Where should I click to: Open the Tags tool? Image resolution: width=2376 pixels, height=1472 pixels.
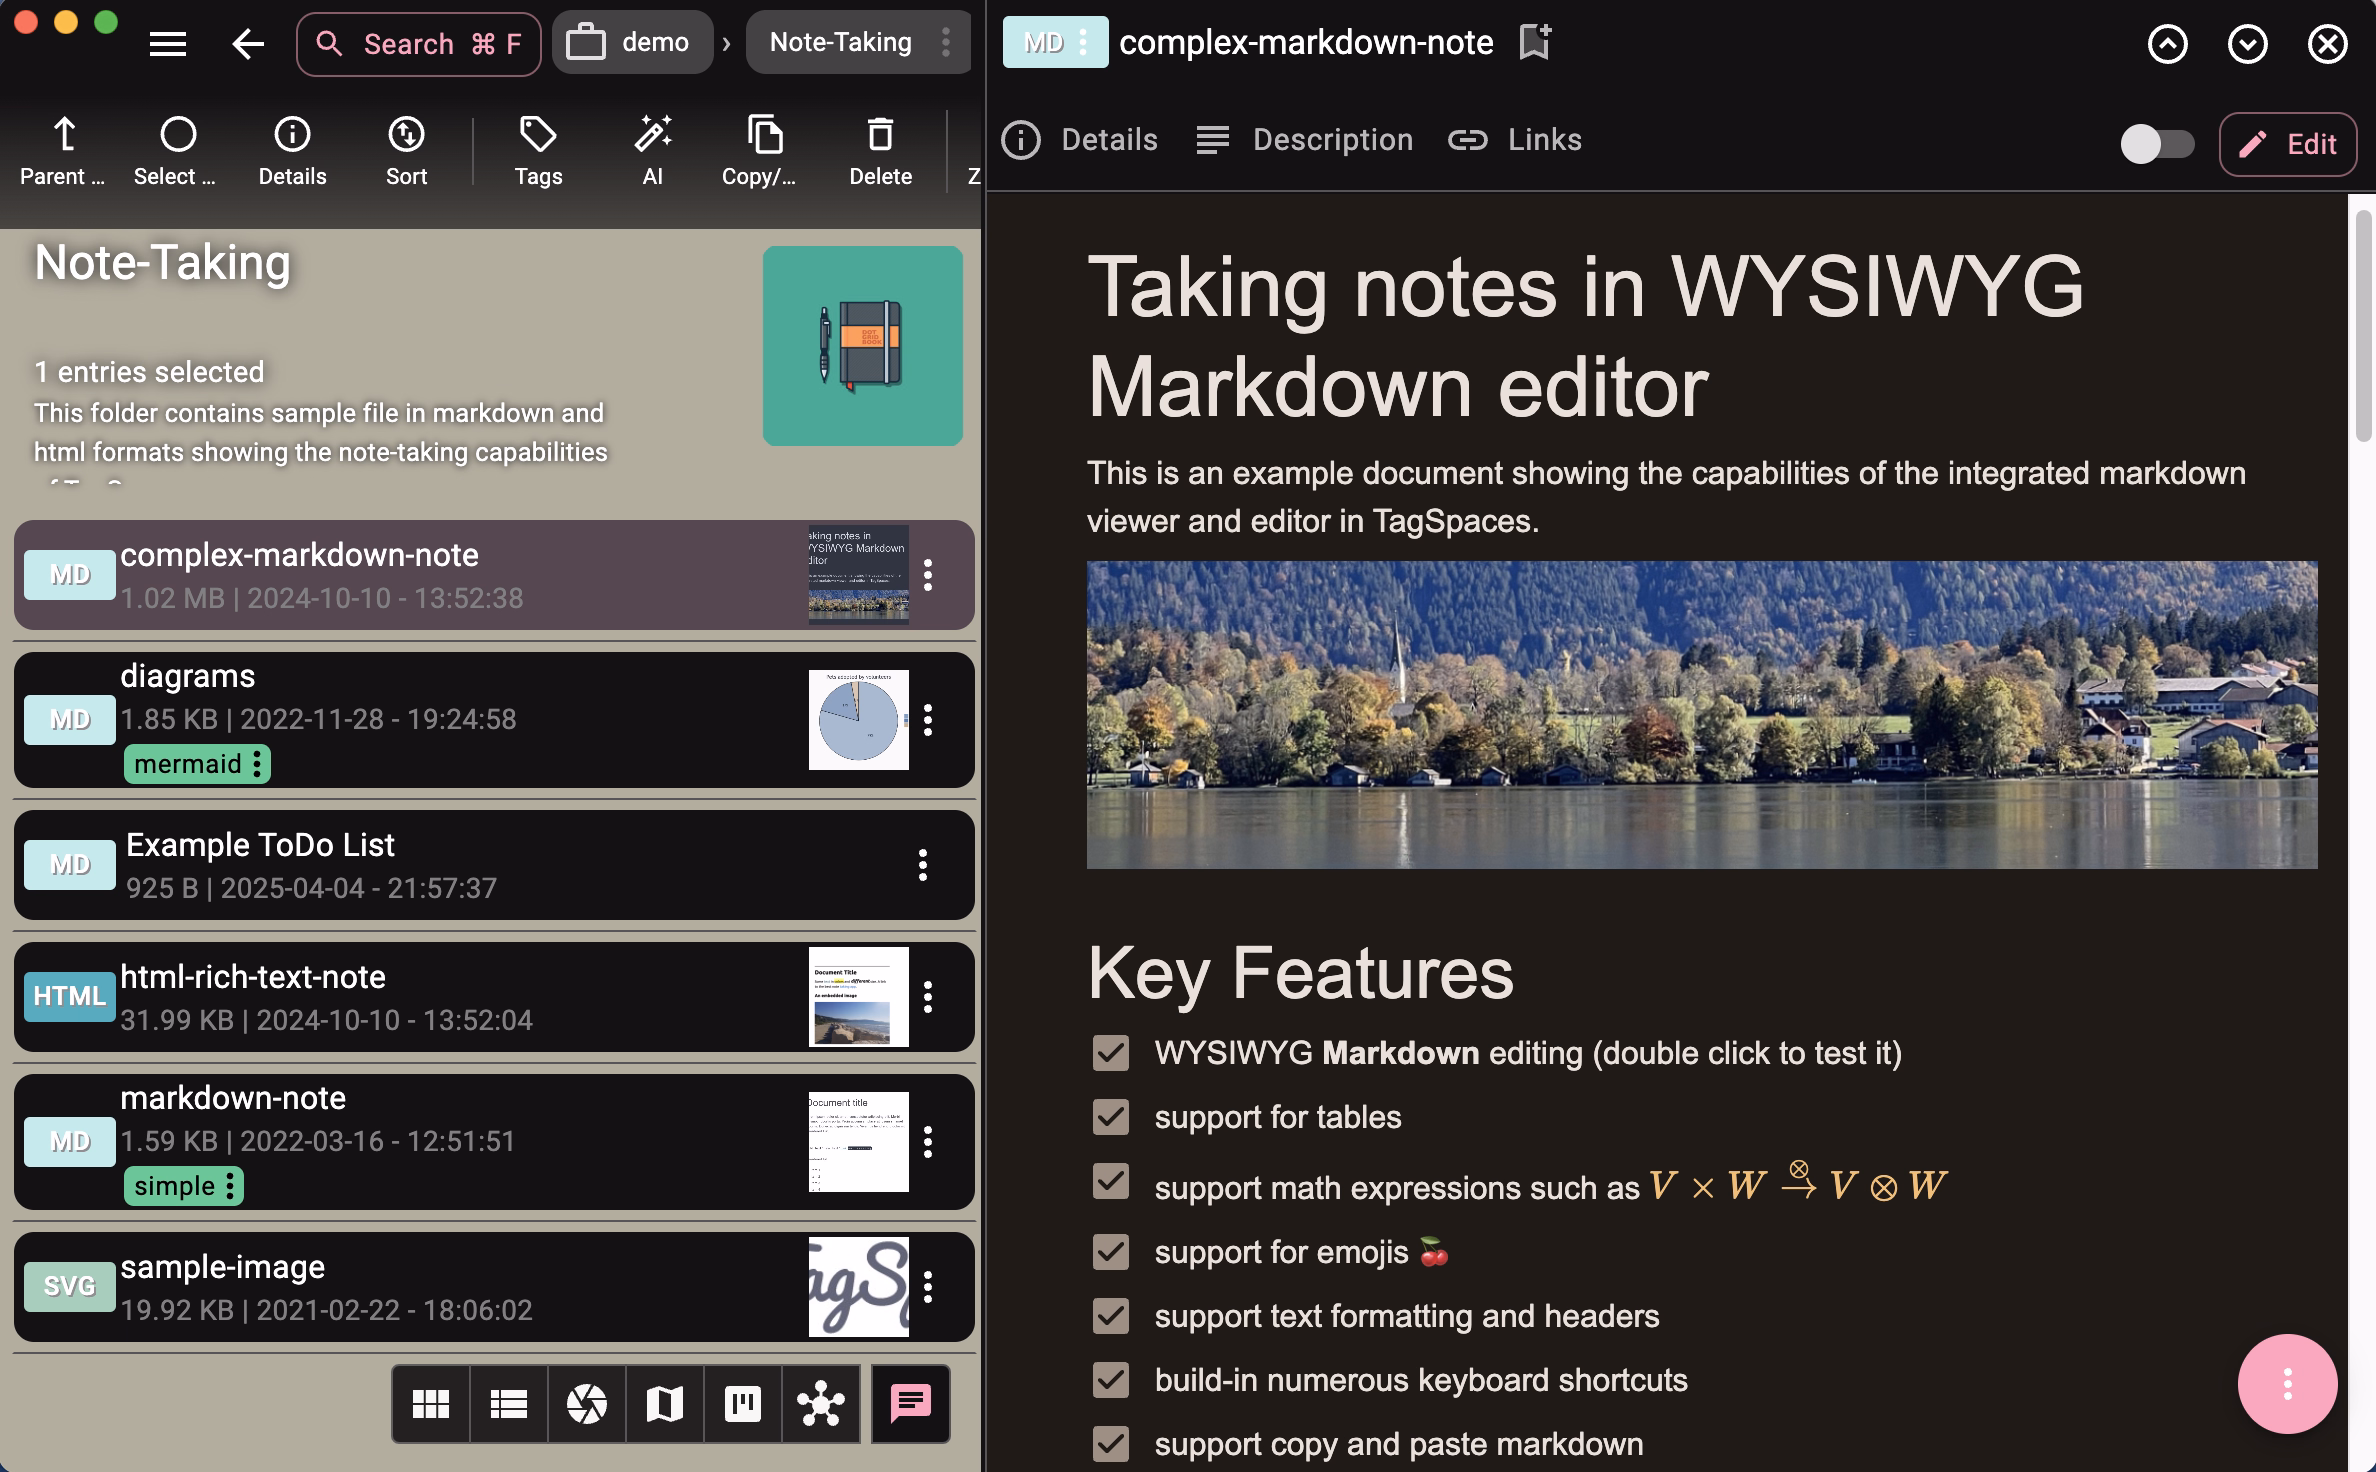tap(537, 148)
